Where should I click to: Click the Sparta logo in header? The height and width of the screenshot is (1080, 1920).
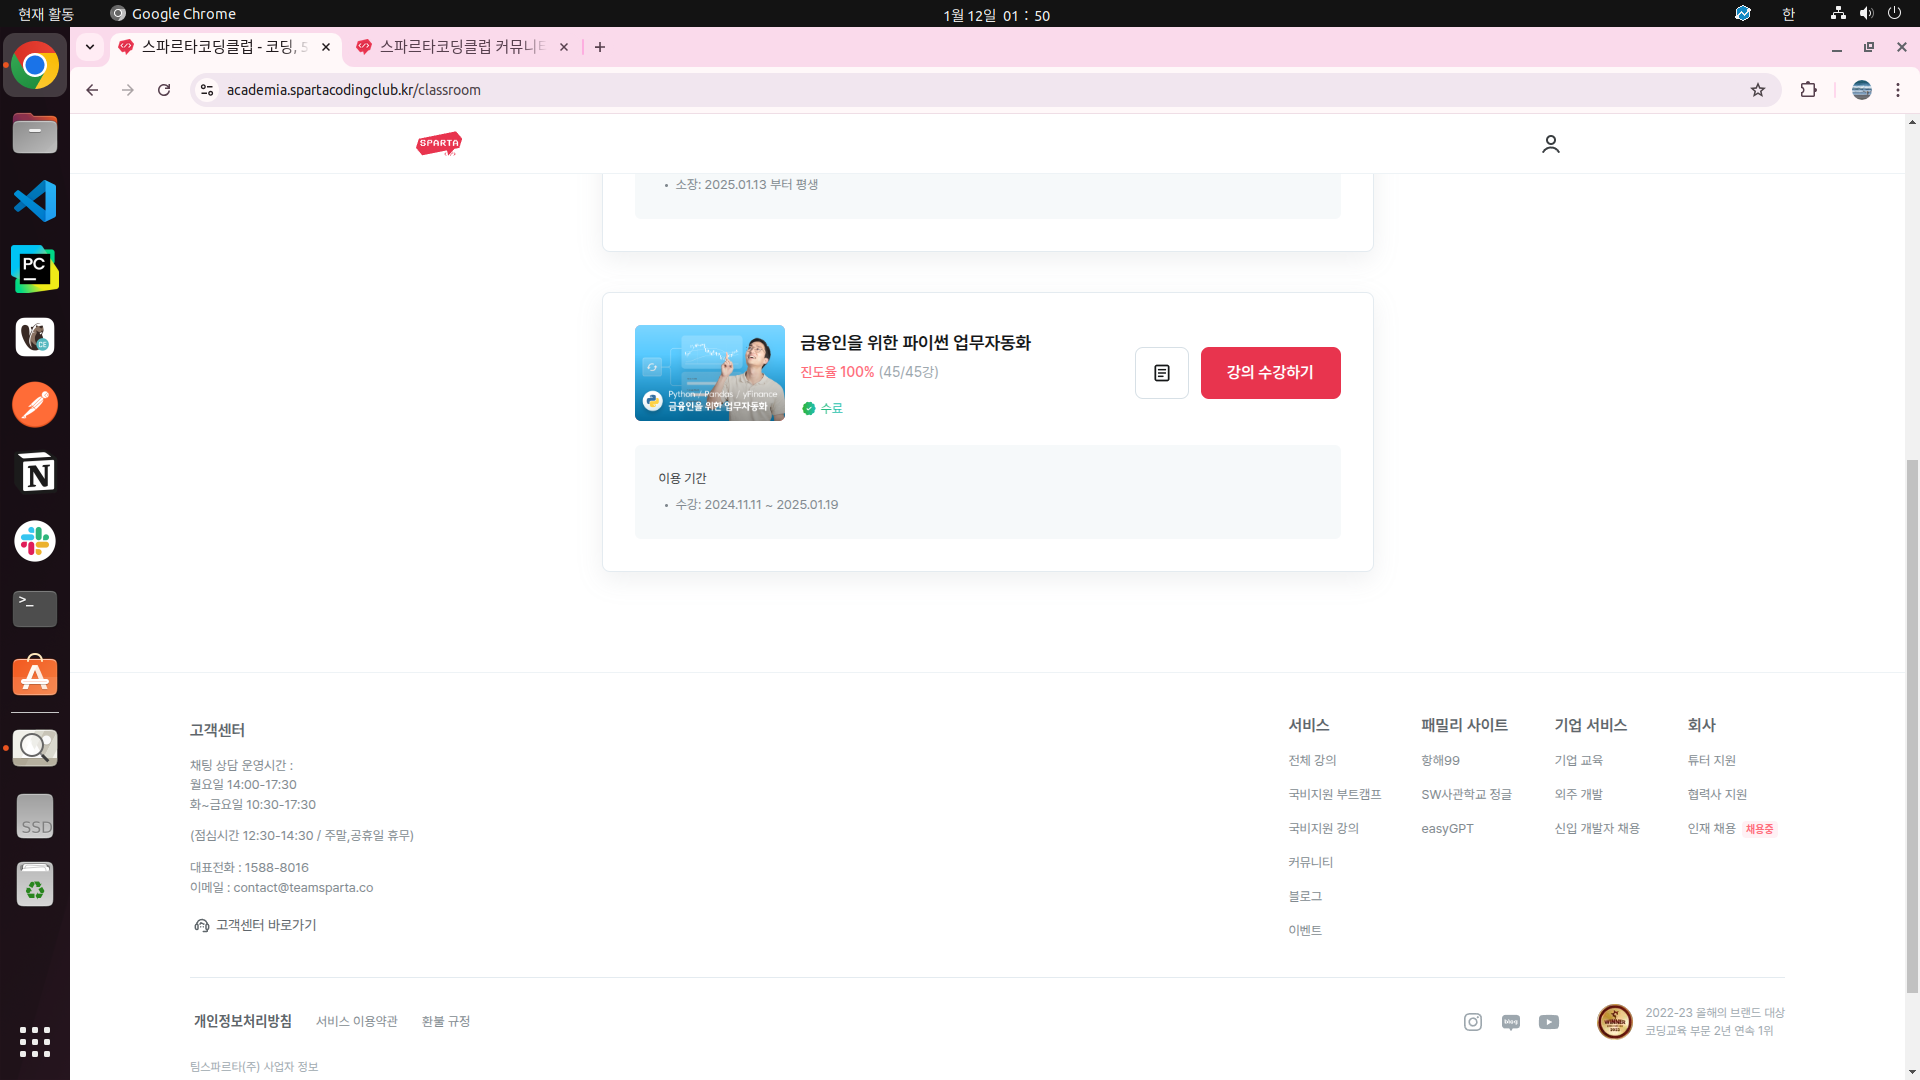(439, 144)
